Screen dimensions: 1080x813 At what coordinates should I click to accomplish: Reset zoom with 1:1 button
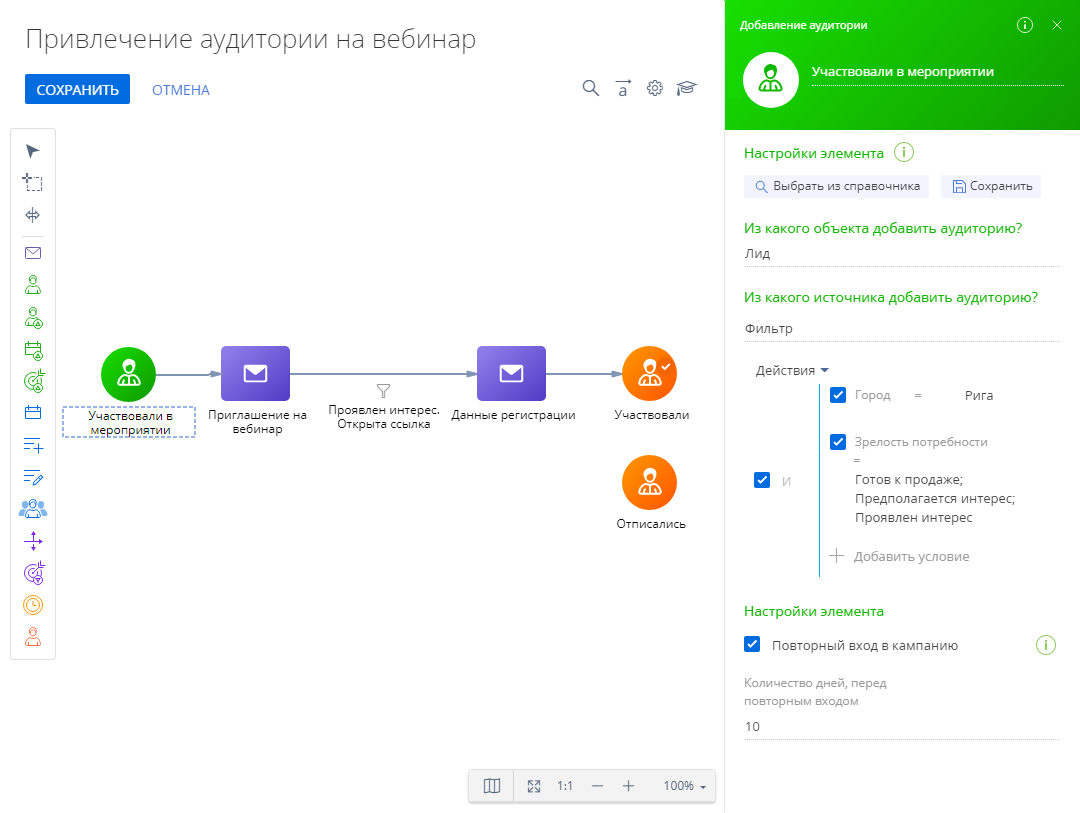click(565, 786)
